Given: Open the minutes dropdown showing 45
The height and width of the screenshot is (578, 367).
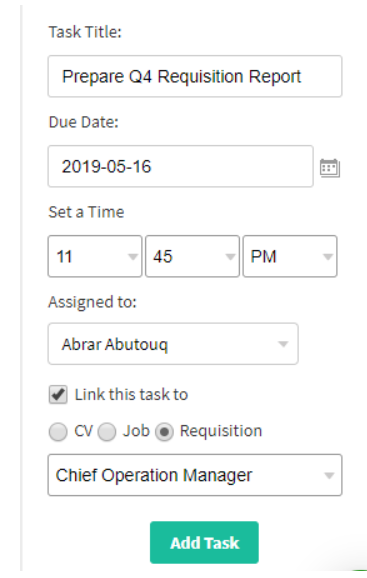Looking at the screenshot, I should [192, 256].
